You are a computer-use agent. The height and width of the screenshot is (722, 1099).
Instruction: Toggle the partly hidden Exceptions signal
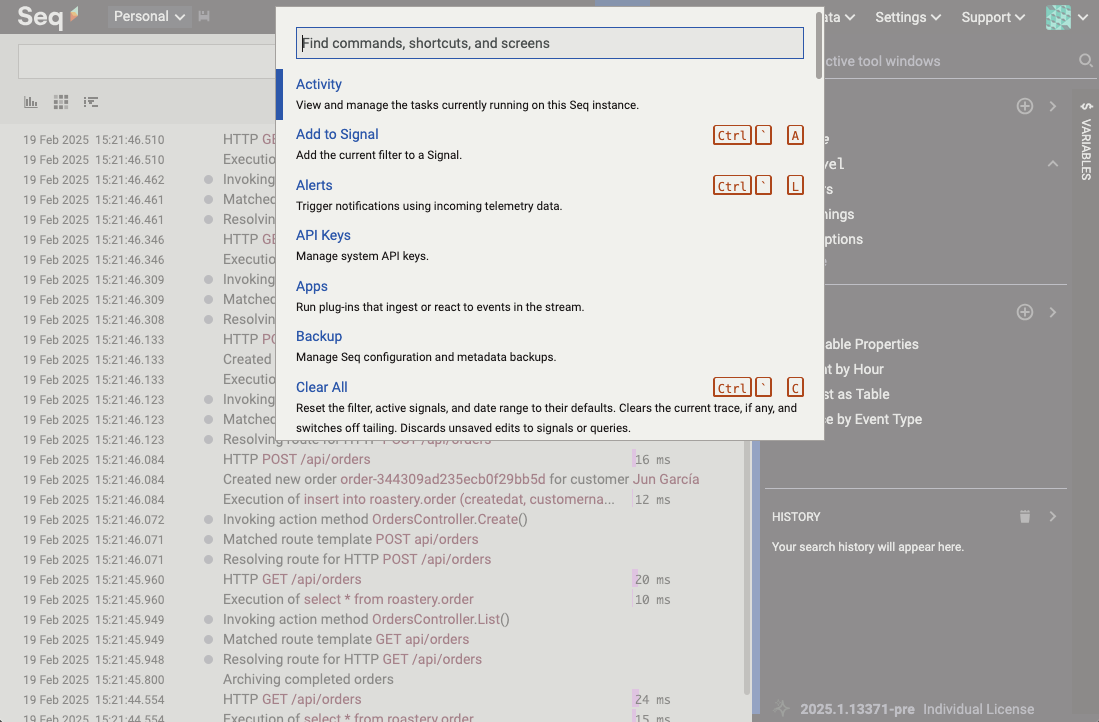pos(844,239)
